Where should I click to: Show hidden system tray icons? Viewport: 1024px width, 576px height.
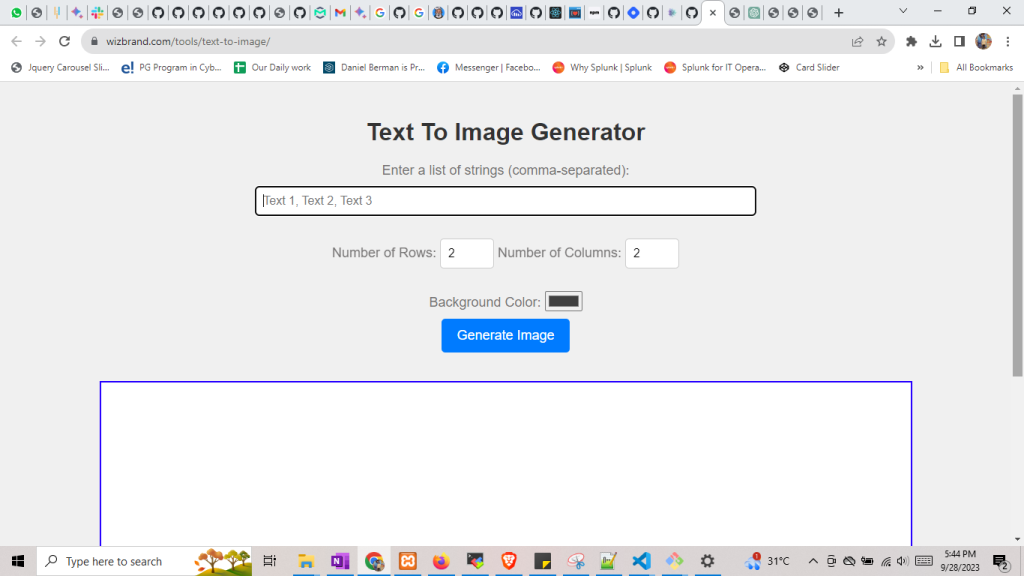tap(813, 561)
